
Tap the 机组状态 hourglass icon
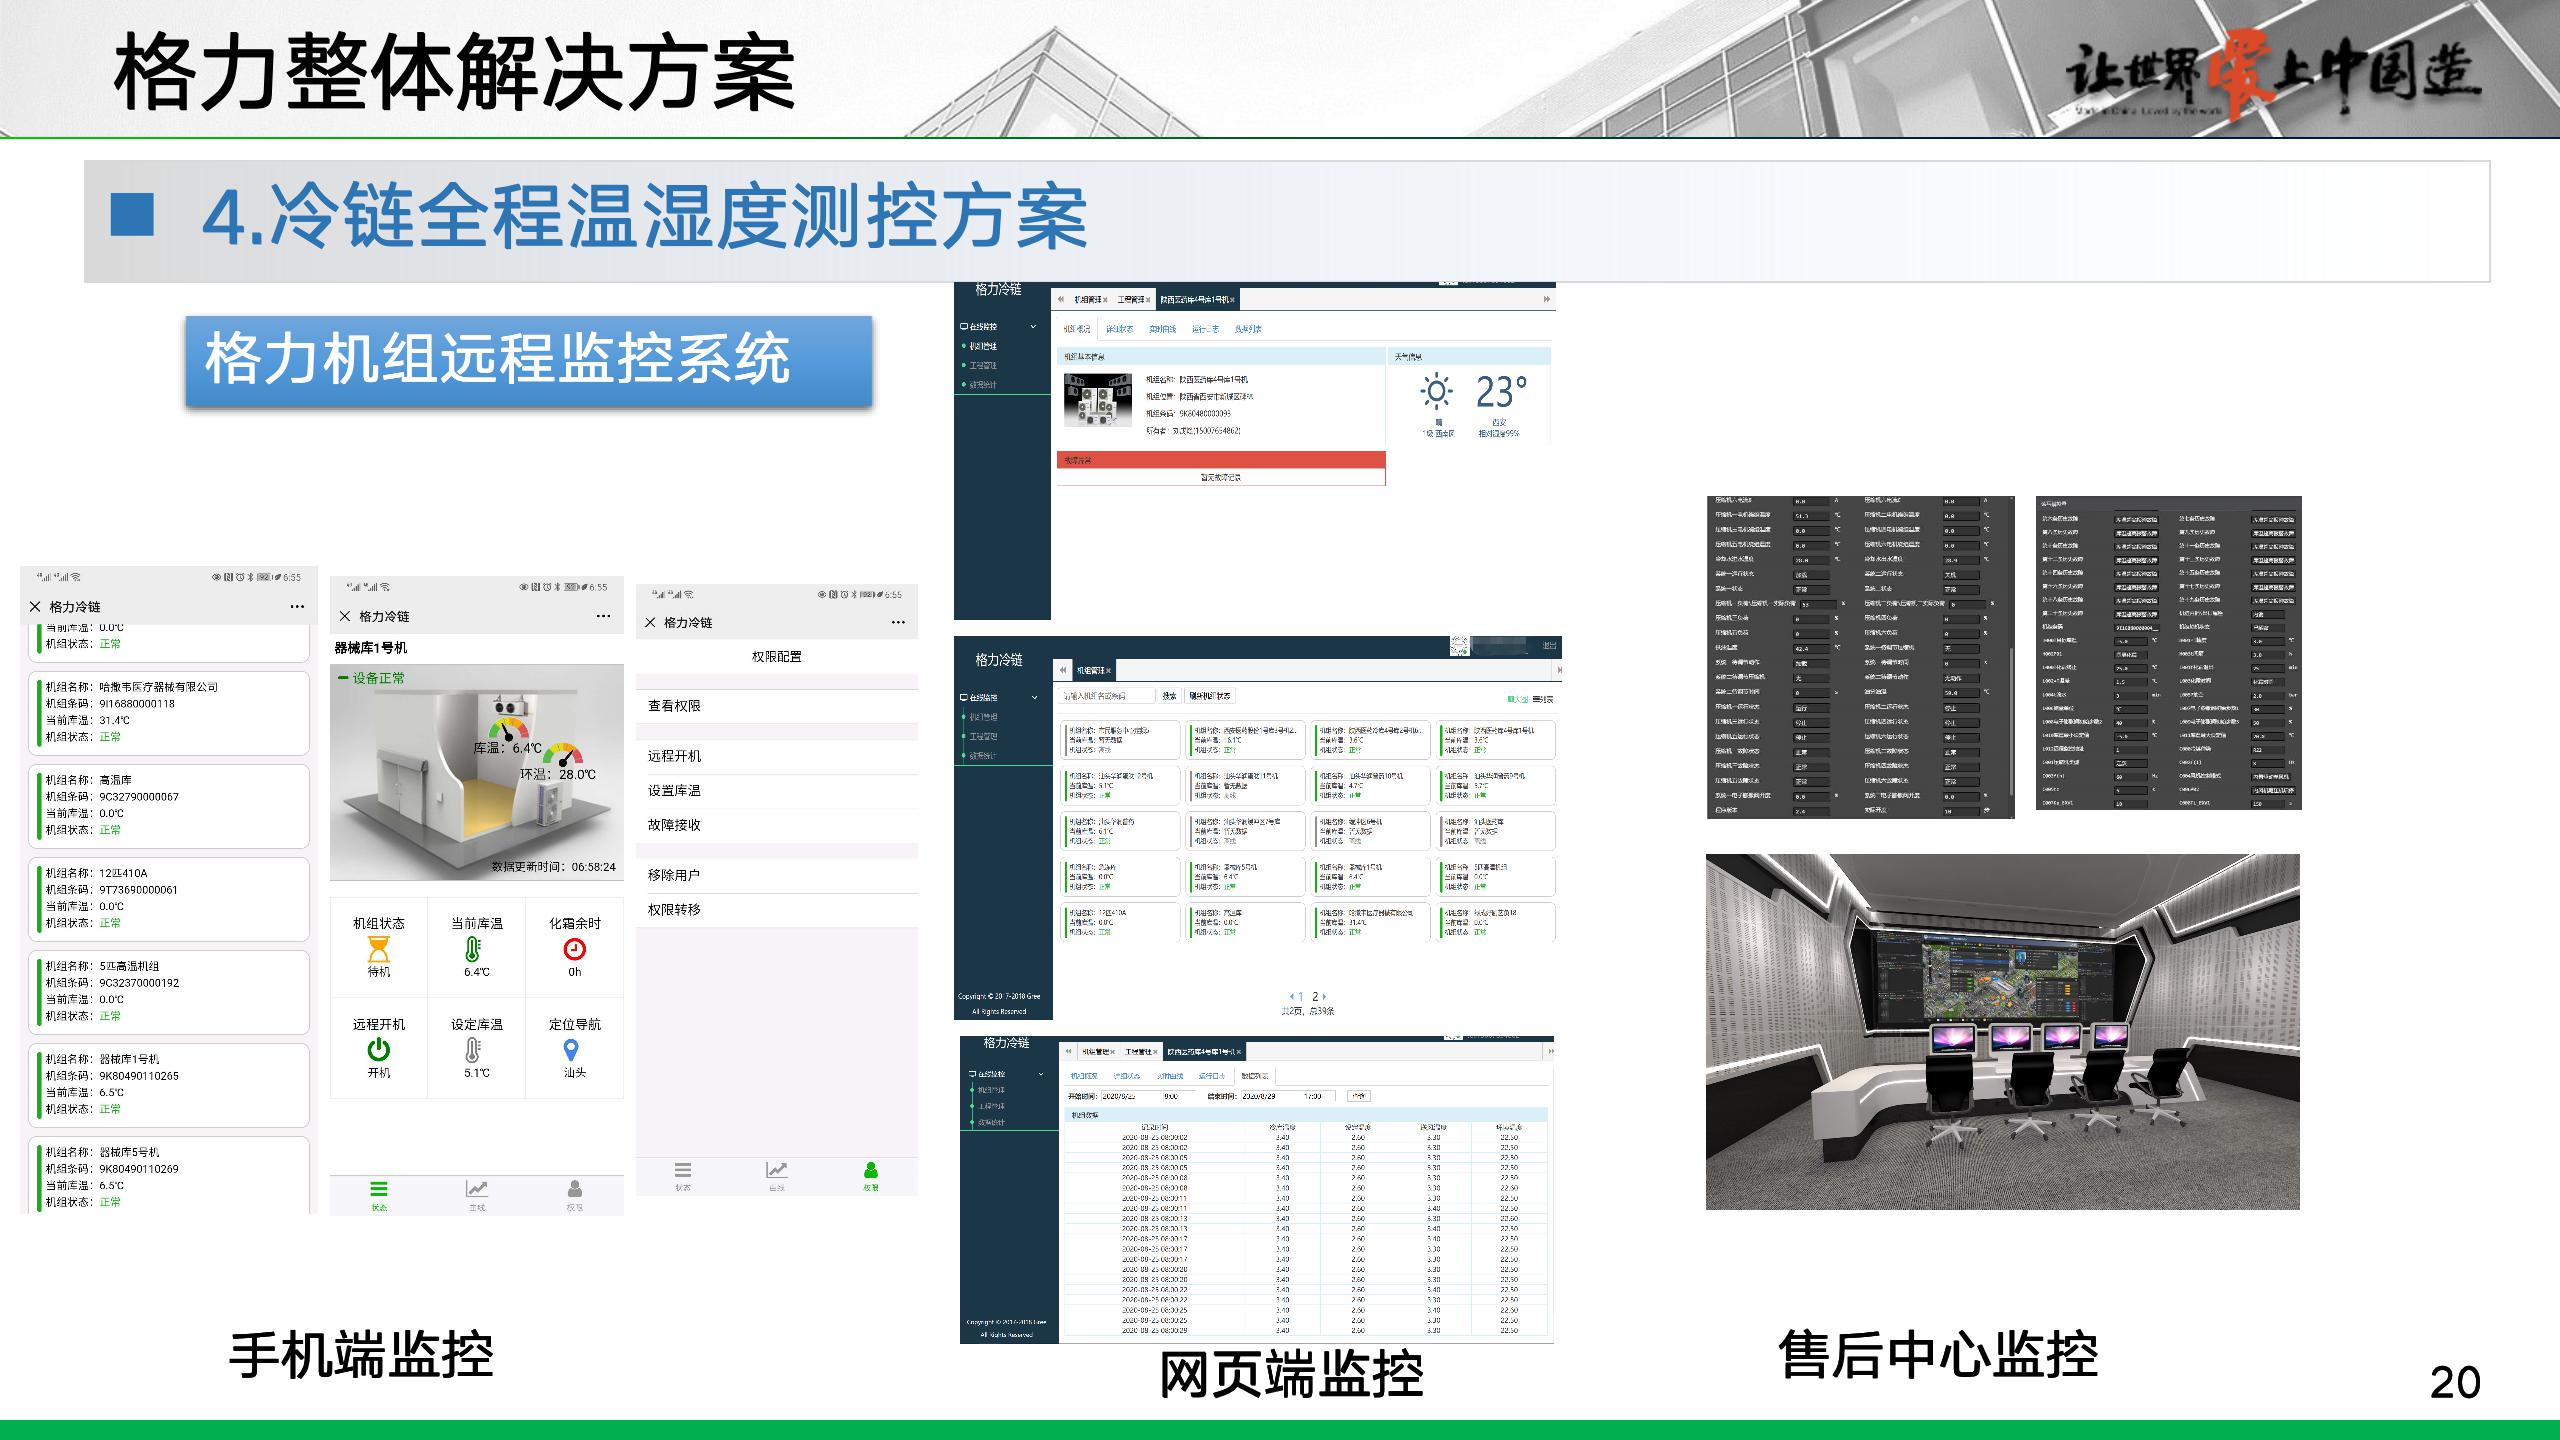click(x=378, y=949)
